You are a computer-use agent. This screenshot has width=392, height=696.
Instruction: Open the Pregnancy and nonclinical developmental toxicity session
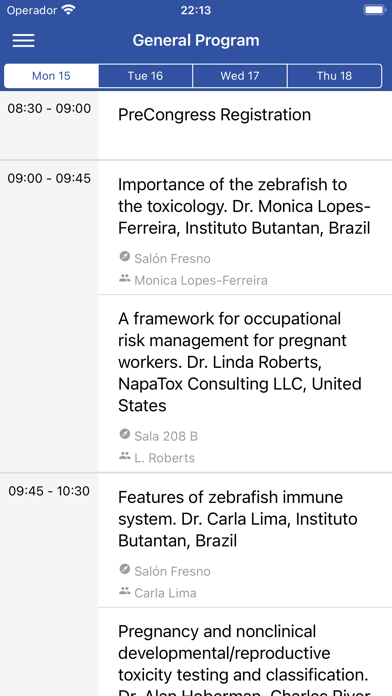click(x=245, y=652)
